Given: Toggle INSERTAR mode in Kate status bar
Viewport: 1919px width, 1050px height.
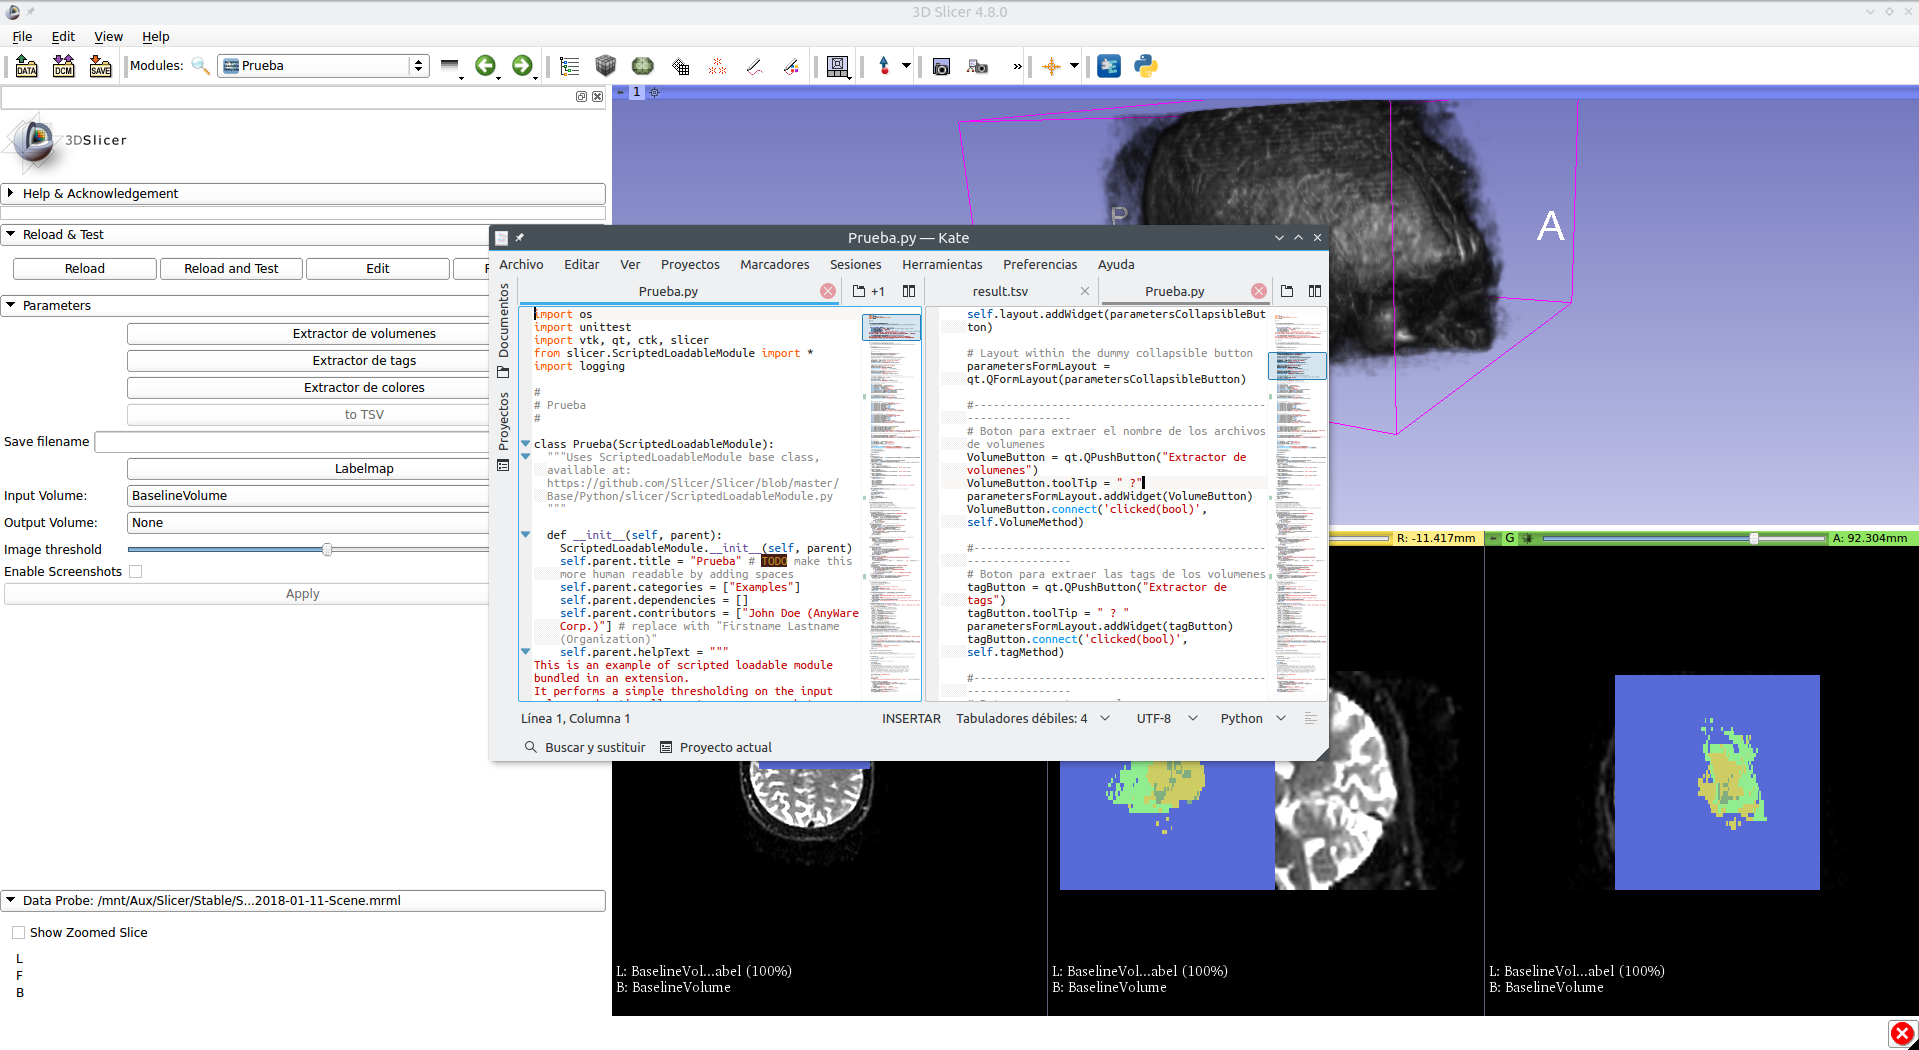Looking at the screenshot, I should (911, 718).
